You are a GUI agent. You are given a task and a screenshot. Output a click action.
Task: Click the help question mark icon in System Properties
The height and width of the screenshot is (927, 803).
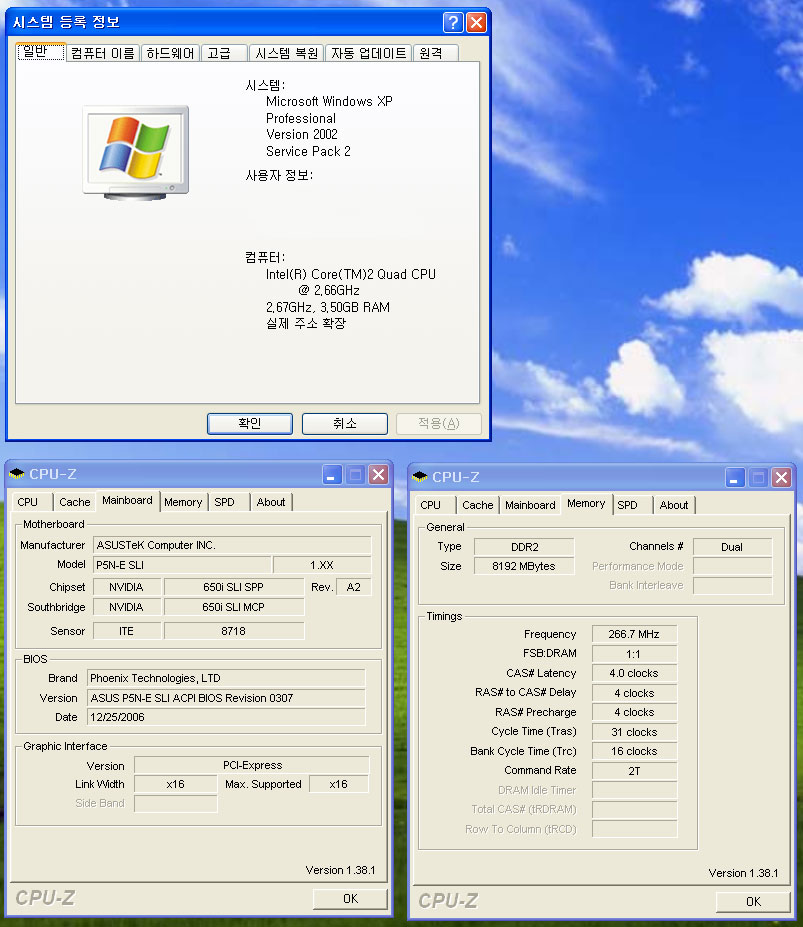point(453,22)
